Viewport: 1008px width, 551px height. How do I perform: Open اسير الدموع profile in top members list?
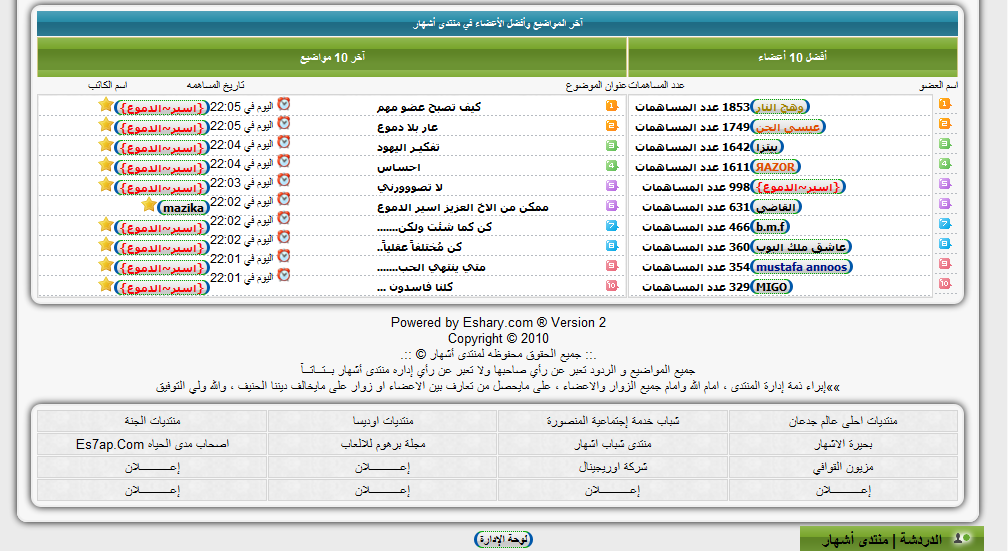point(798,186)
